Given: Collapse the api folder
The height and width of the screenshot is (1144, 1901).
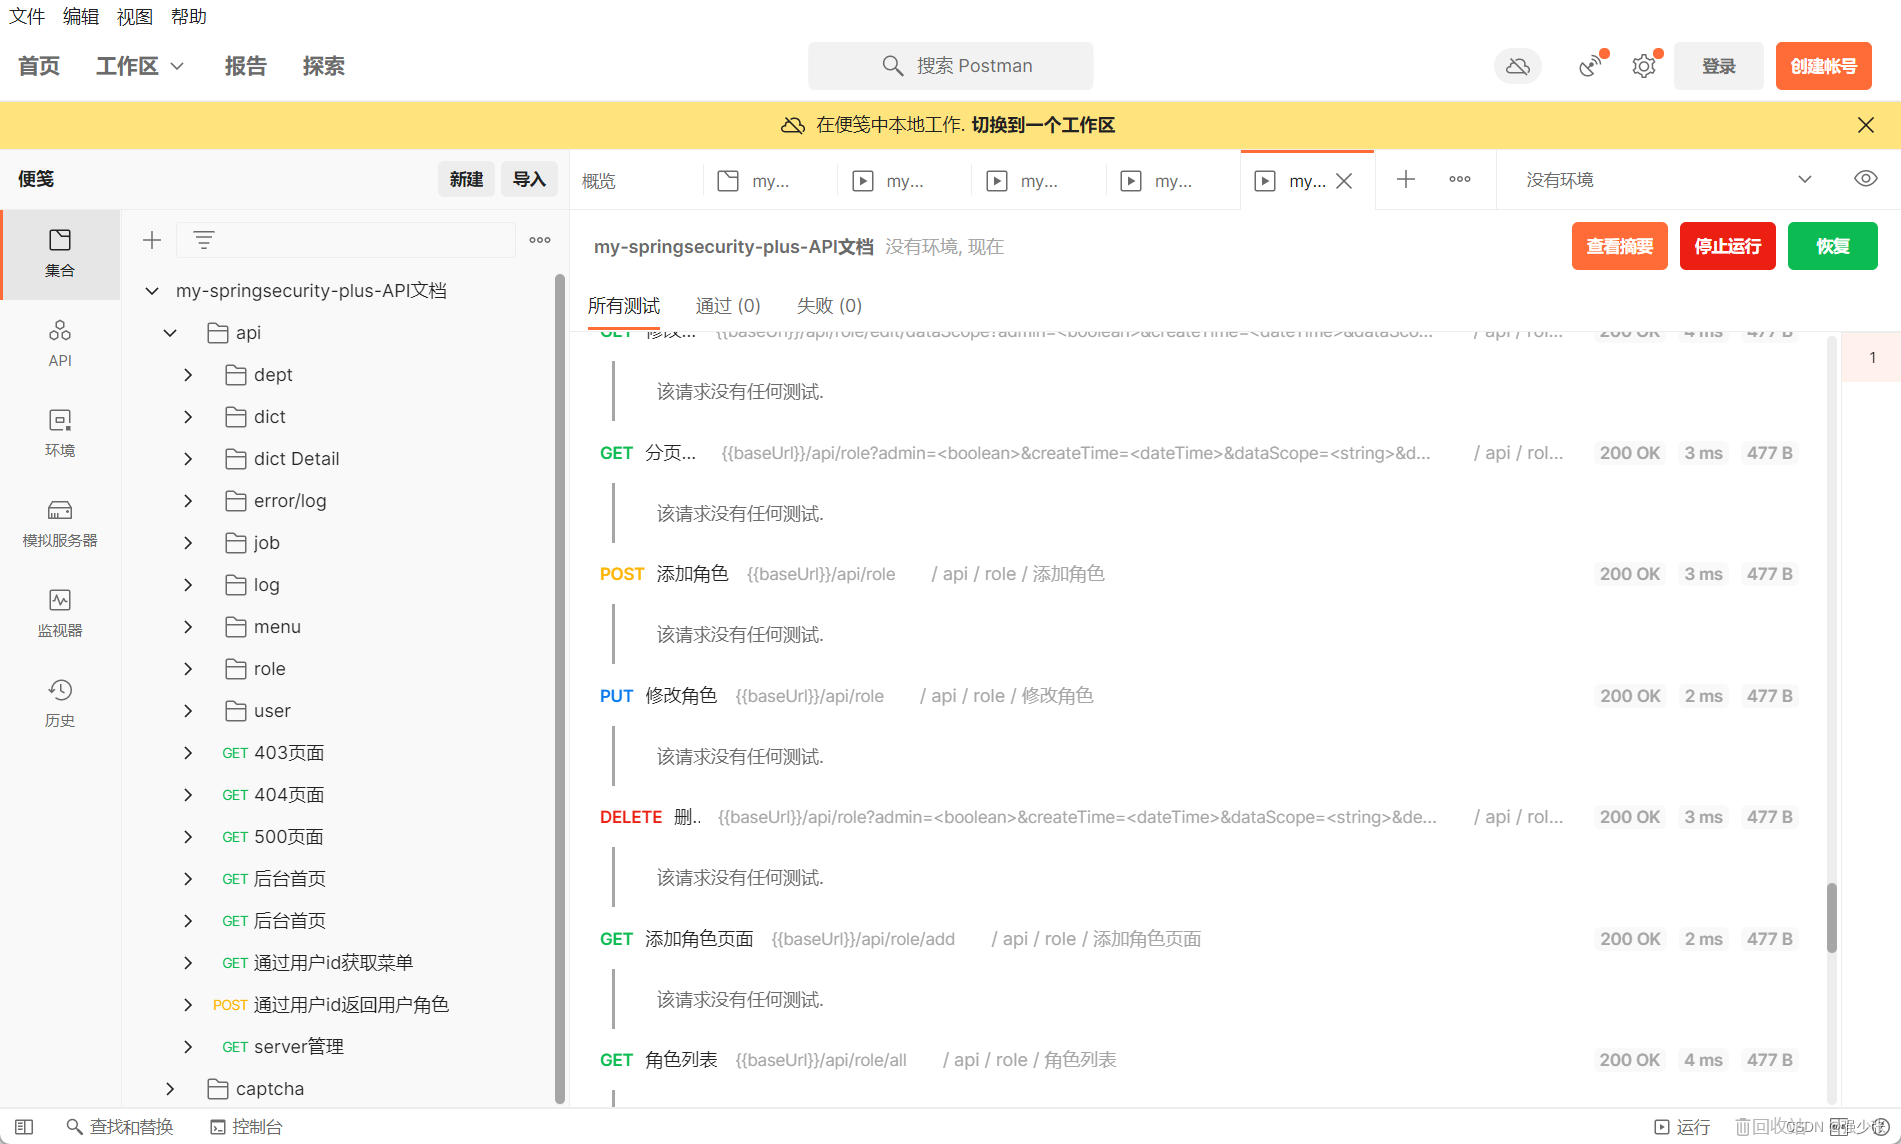Looking at the screenshot, I should pos(170,333).
